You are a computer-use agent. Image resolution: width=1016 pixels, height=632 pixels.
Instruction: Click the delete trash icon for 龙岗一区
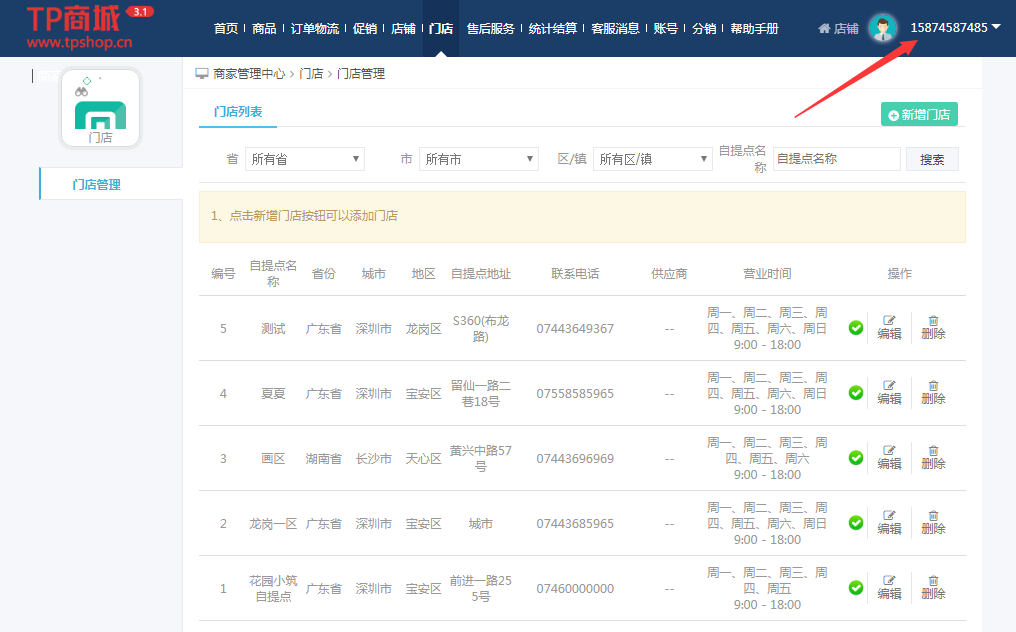[933, 516]
